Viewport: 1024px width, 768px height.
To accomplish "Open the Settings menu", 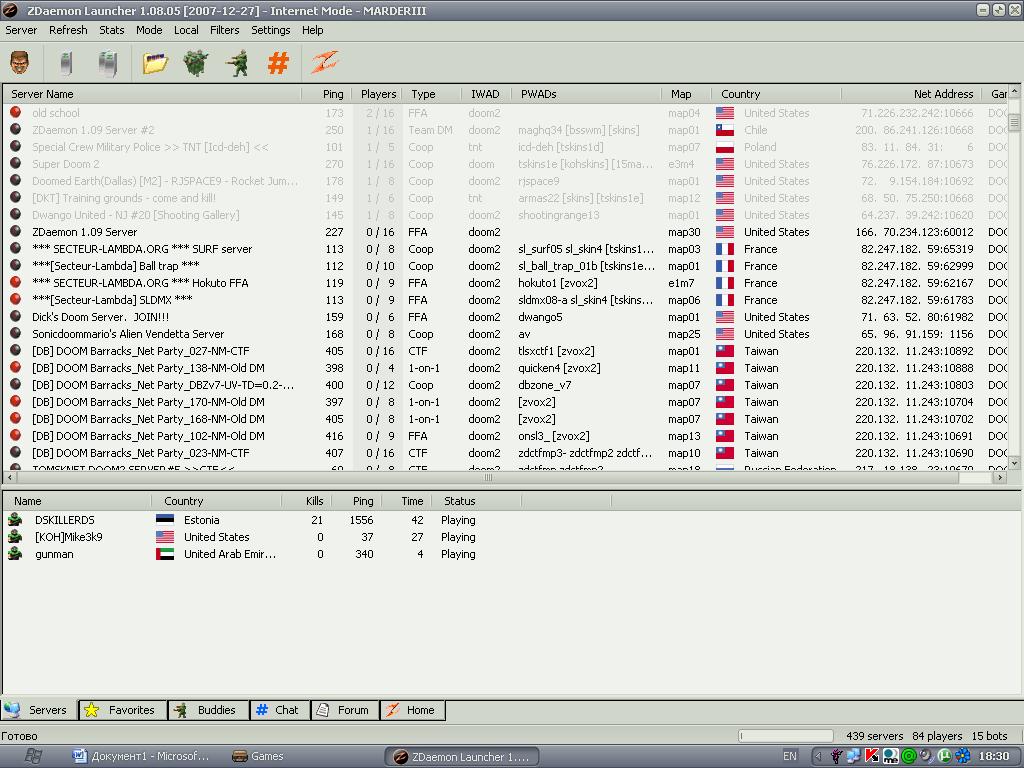I will point(270,30).
